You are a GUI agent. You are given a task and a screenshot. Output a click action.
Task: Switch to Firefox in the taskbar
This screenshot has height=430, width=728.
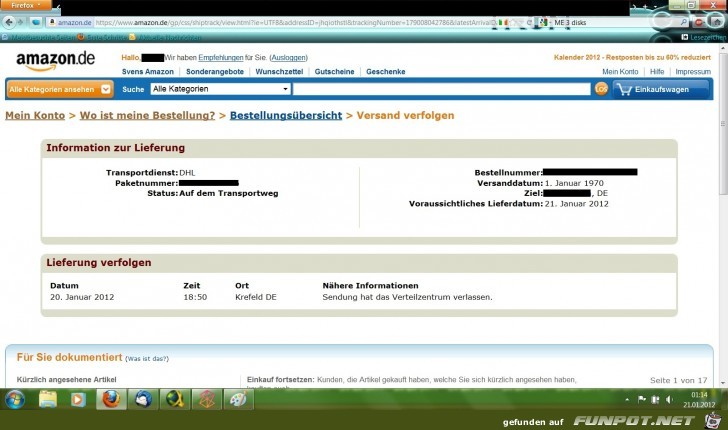click(111, 399)
